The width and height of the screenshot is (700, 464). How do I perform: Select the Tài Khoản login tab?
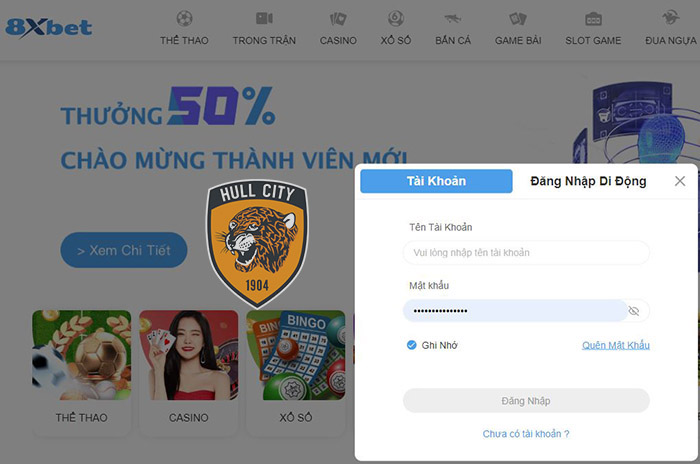pyautogui.click(x=436, y=181)
